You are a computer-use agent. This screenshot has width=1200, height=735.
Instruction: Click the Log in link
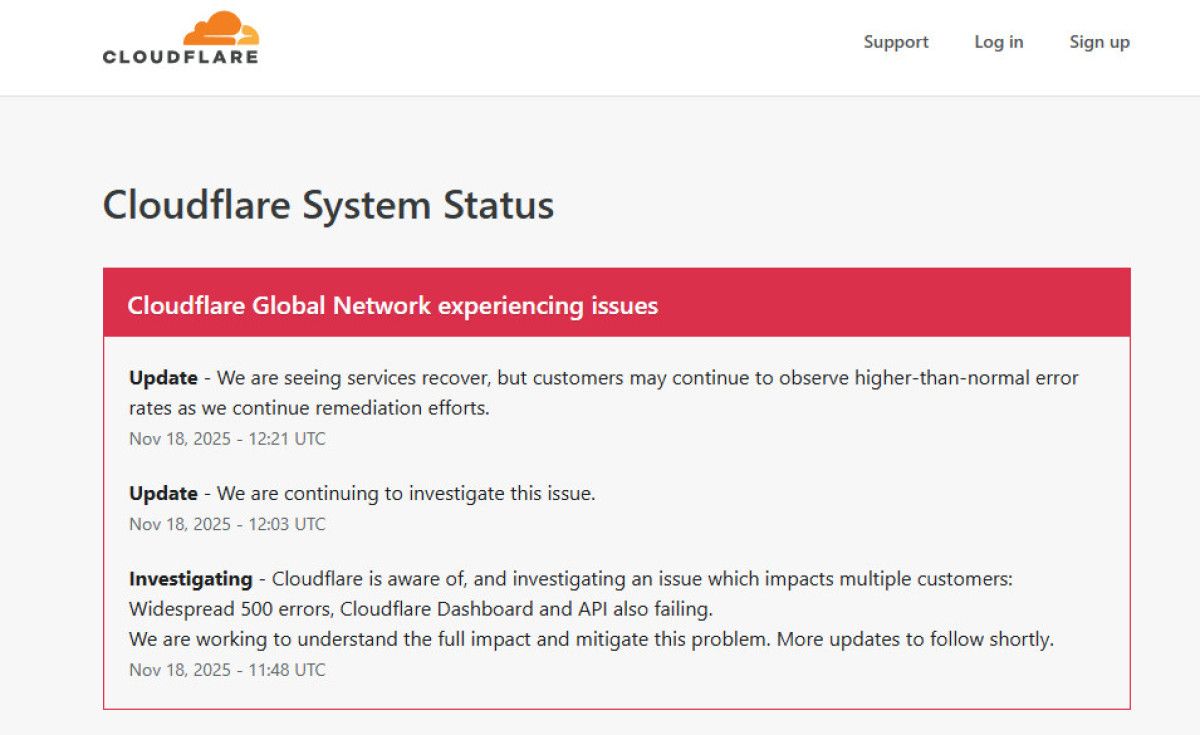999,42
